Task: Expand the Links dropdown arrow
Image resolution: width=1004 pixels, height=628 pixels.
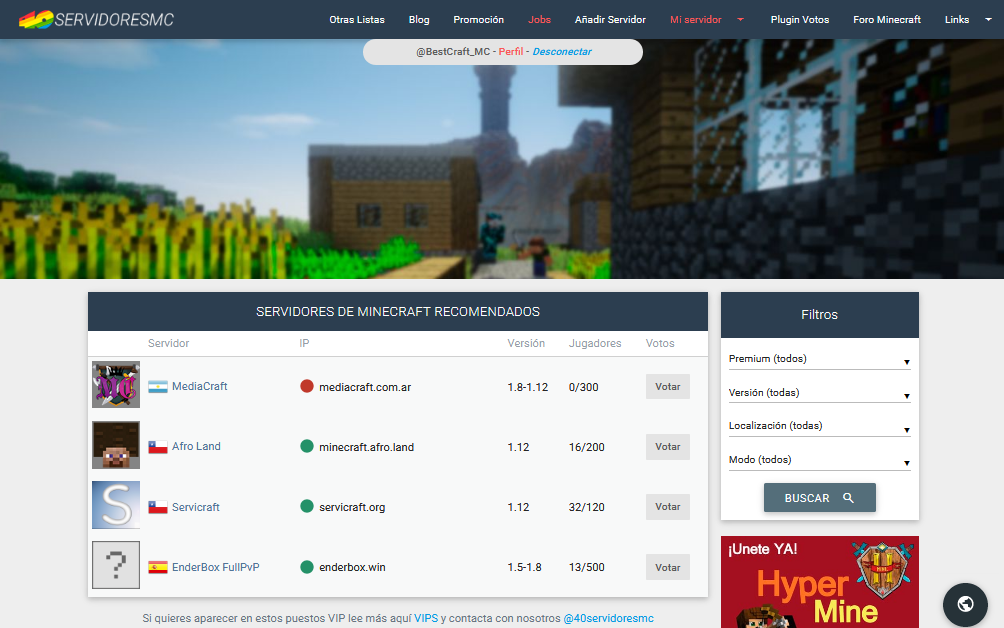Action: coord(988,20)
